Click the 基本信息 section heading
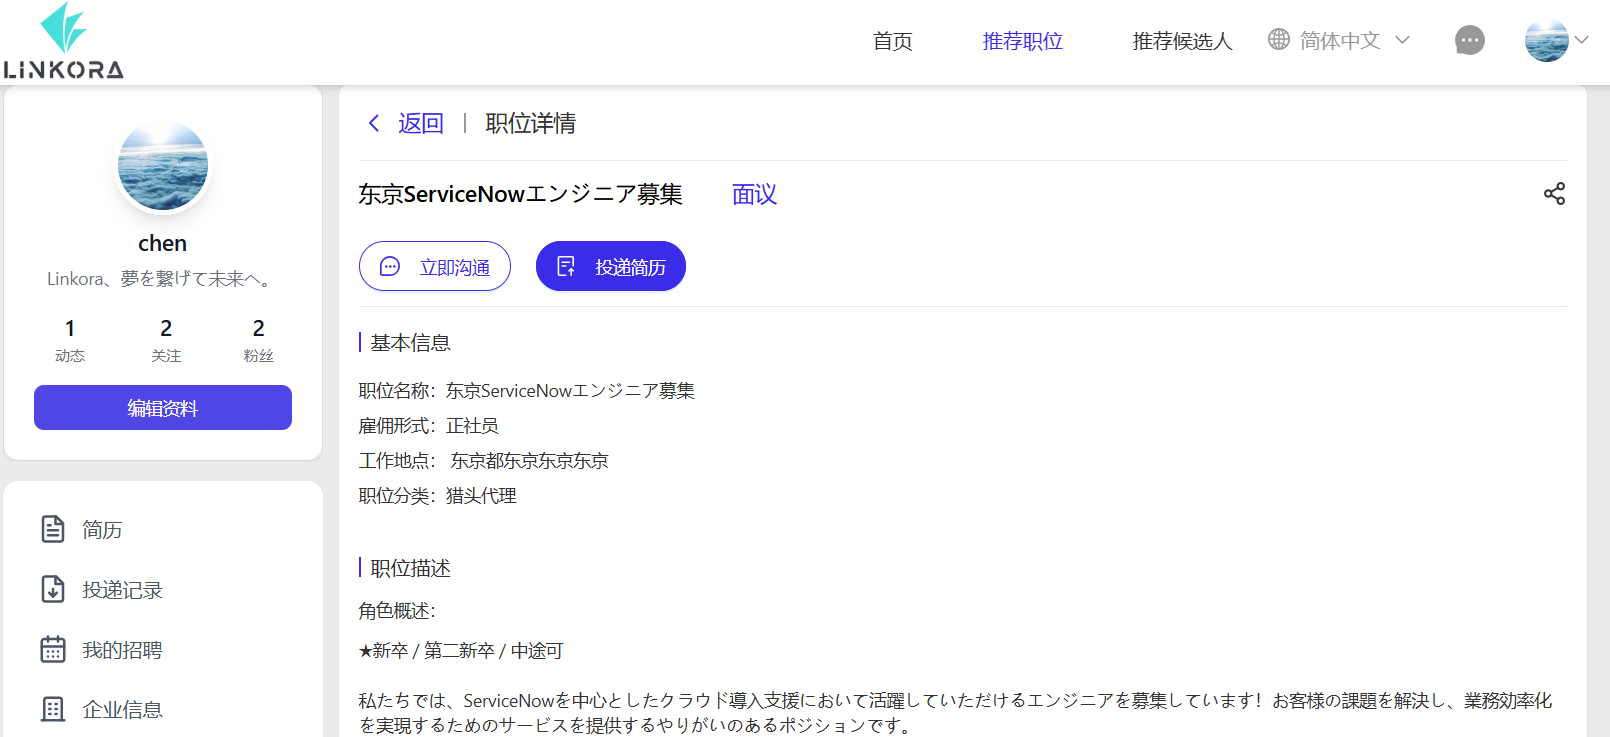 [410, 343]
